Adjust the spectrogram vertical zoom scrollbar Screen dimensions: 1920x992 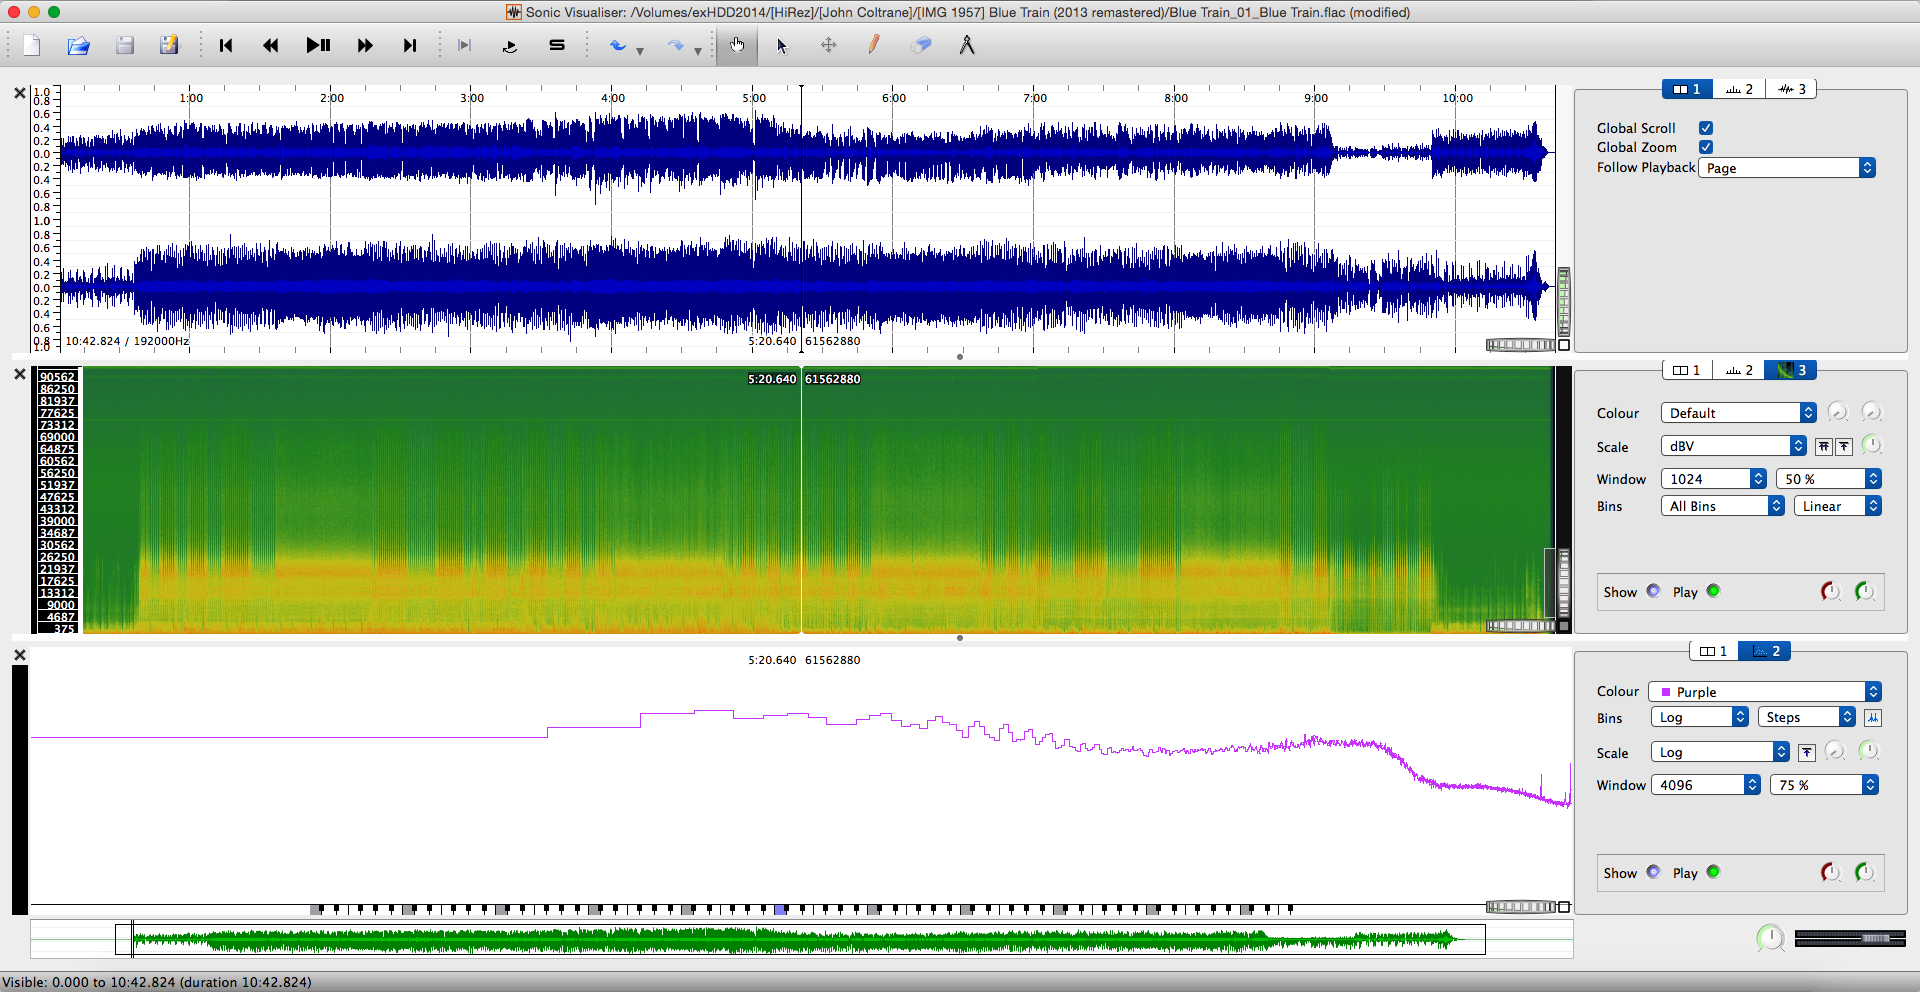pos(1564,585)
